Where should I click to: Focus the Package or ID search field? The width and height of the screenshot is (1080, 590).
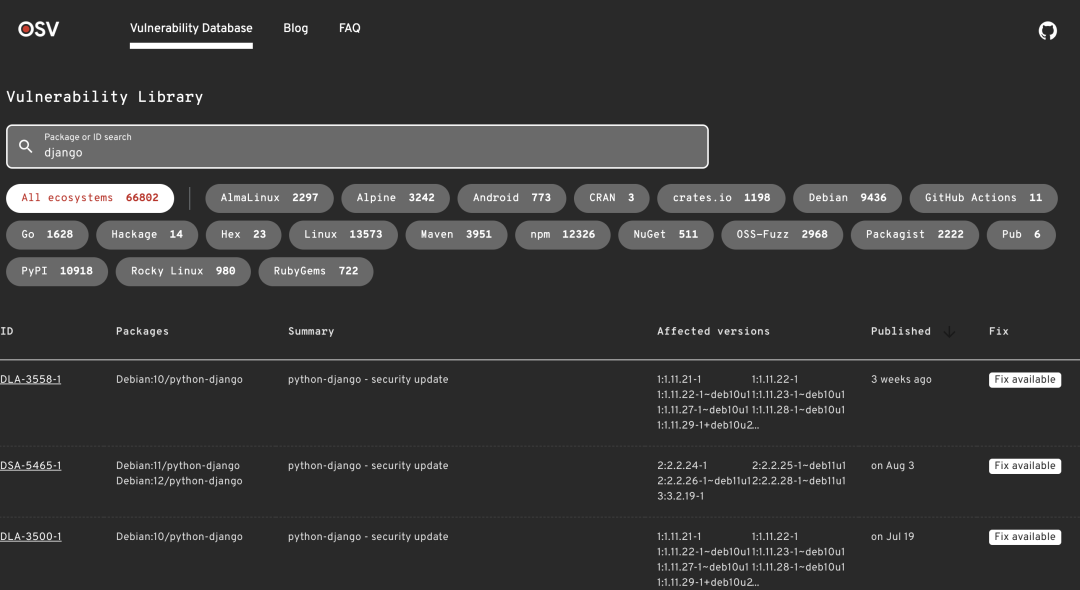[357, 147]
